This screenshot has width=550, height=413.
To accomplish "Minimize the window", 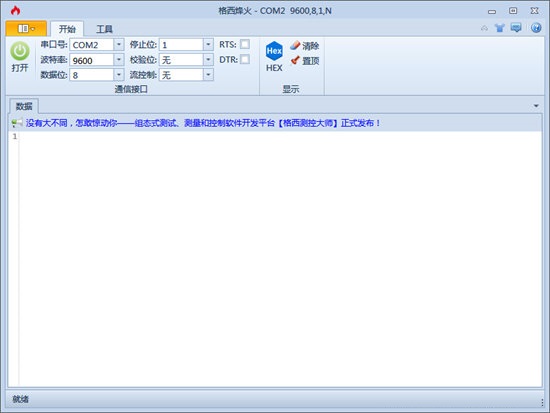I will tap(492, 11).
